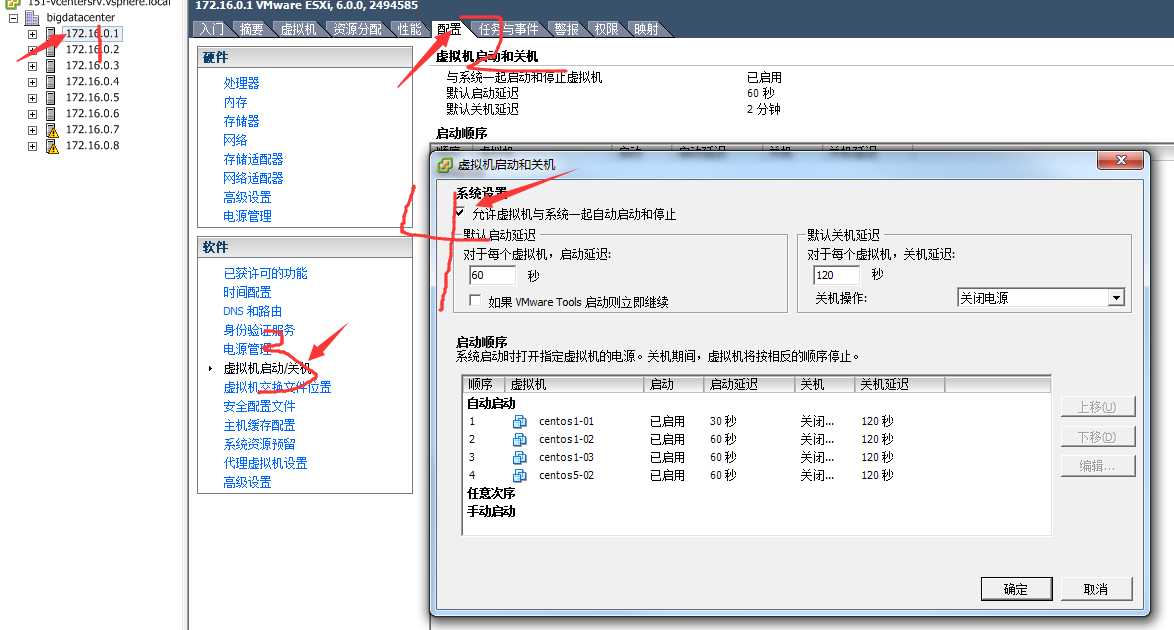
Task: Expand the 172.16.0.3 host node
Action: point(32,66)
